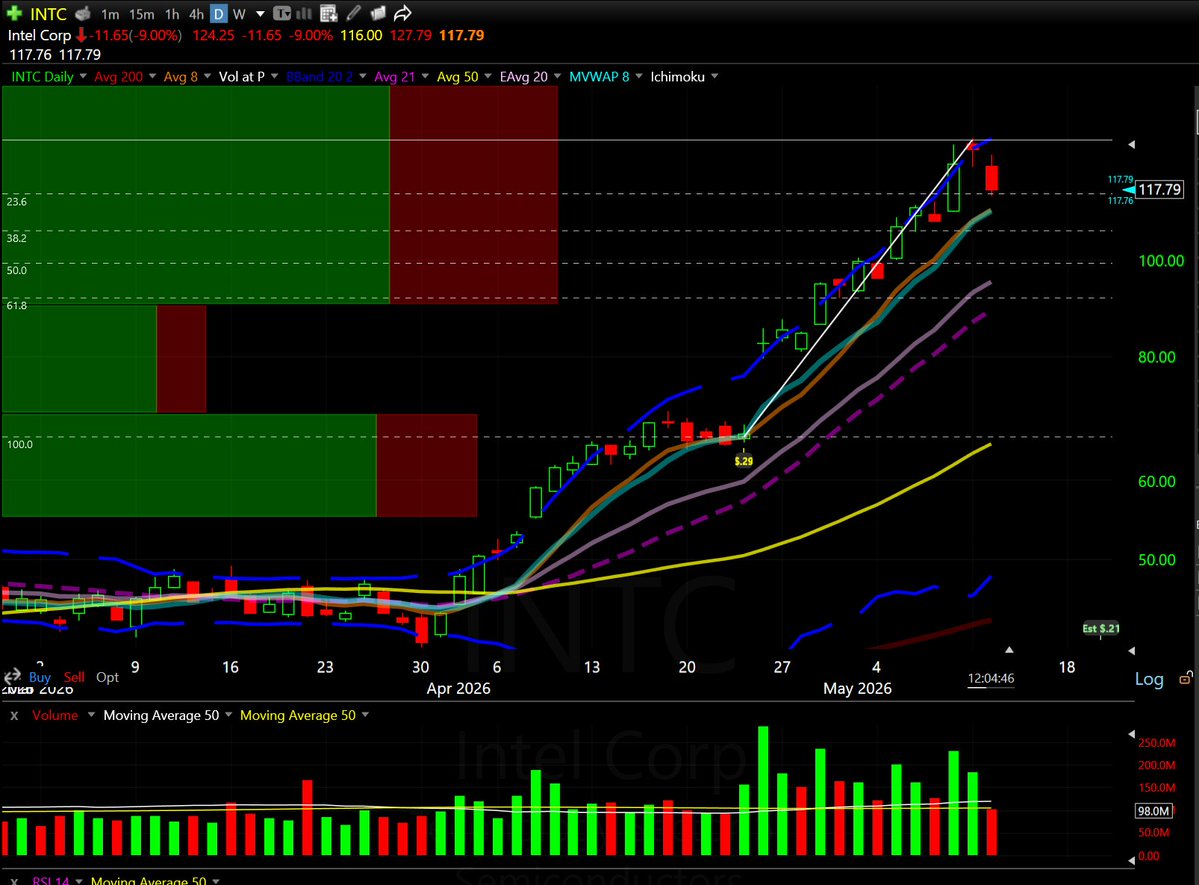Click the share arrow icon
The image size is (1199, 885).
click(402, 13)
